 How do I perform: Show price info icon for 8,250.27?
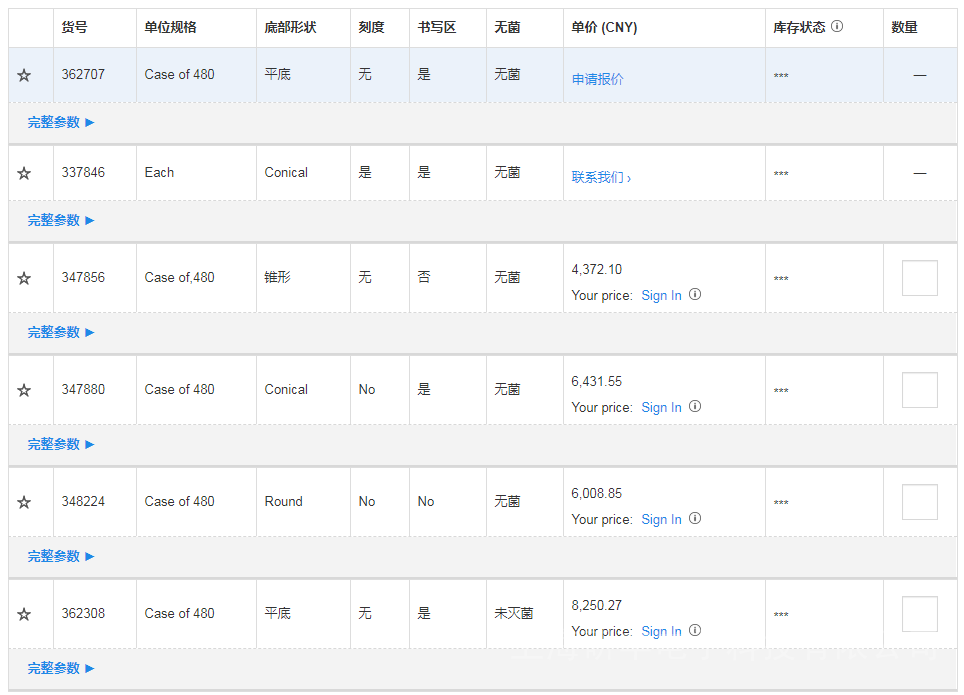695,631
